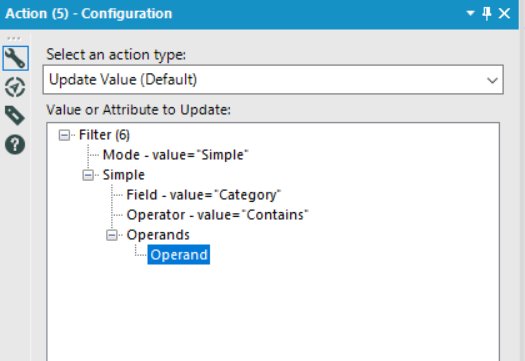Select Mode value Simple tree item
The image size is (525, 361).
175,155
